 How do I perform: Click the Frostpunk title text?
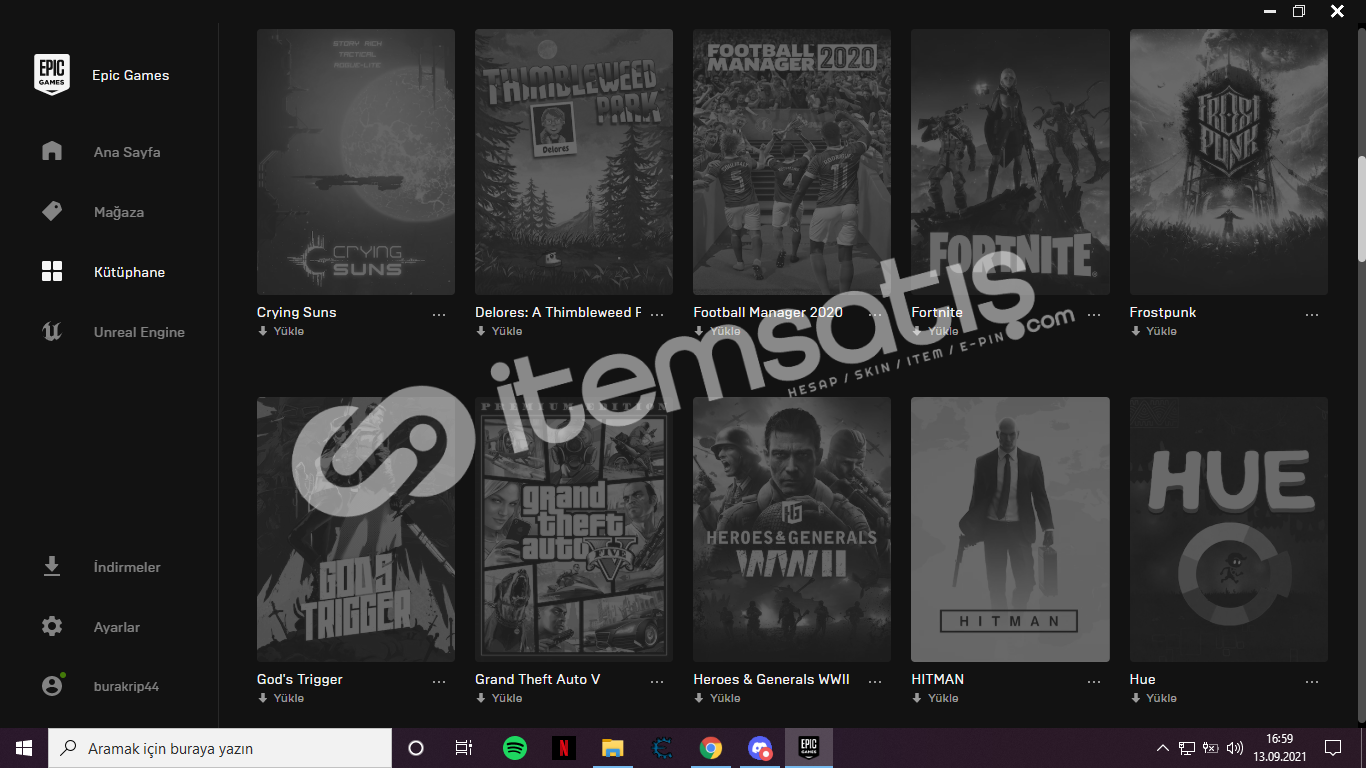(1163, 312)
